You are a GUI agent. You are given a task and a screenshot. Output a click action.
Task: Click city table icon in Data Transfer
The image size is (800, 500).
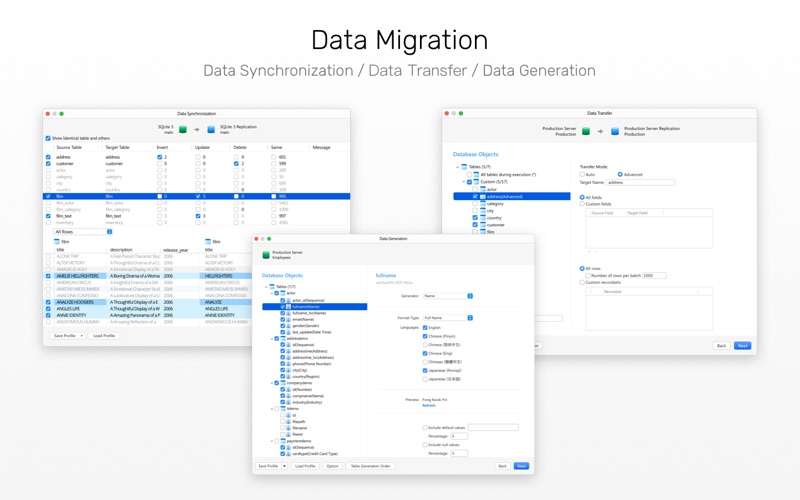(483, 211)
